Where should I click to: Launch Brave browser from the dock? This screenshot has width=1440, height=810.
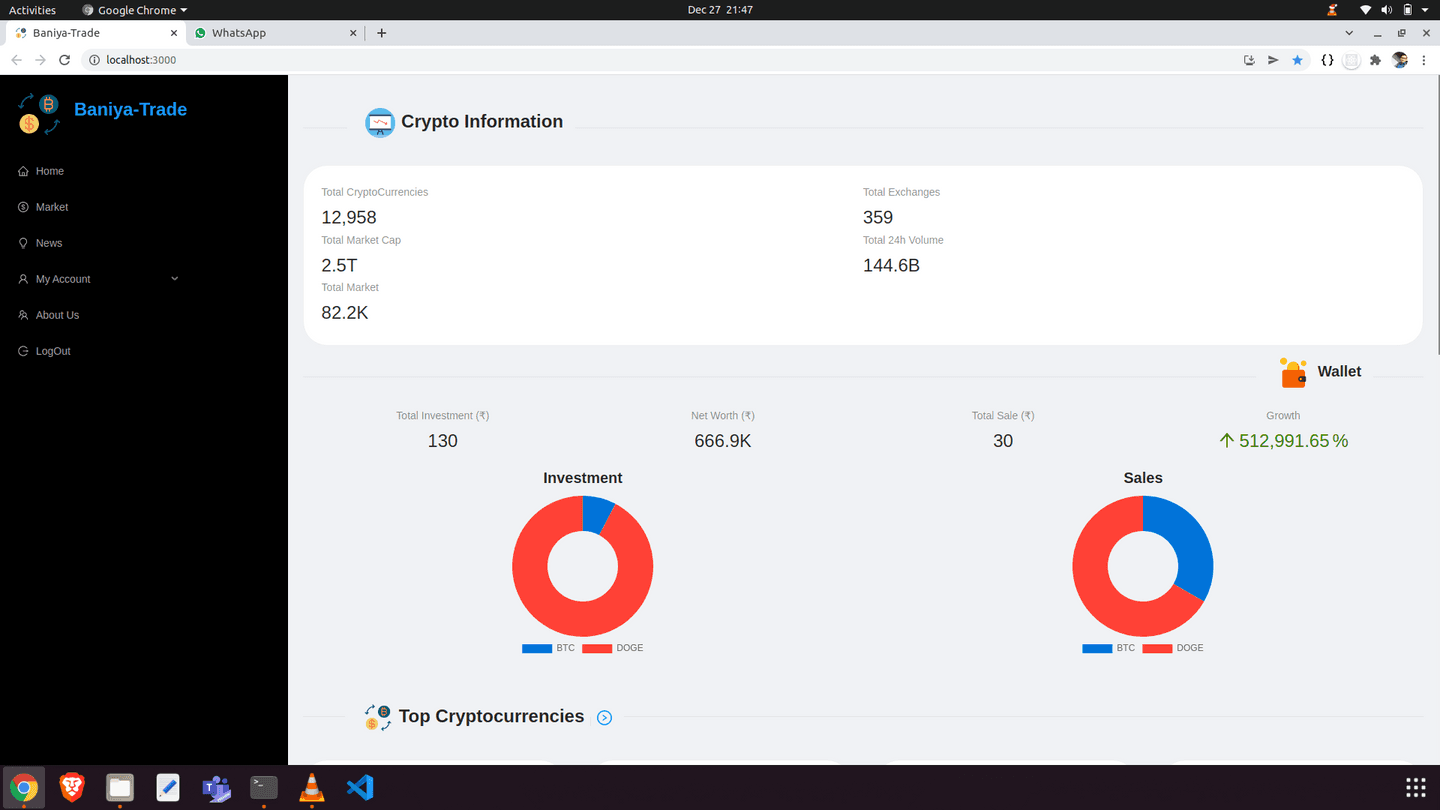(72, 787)
